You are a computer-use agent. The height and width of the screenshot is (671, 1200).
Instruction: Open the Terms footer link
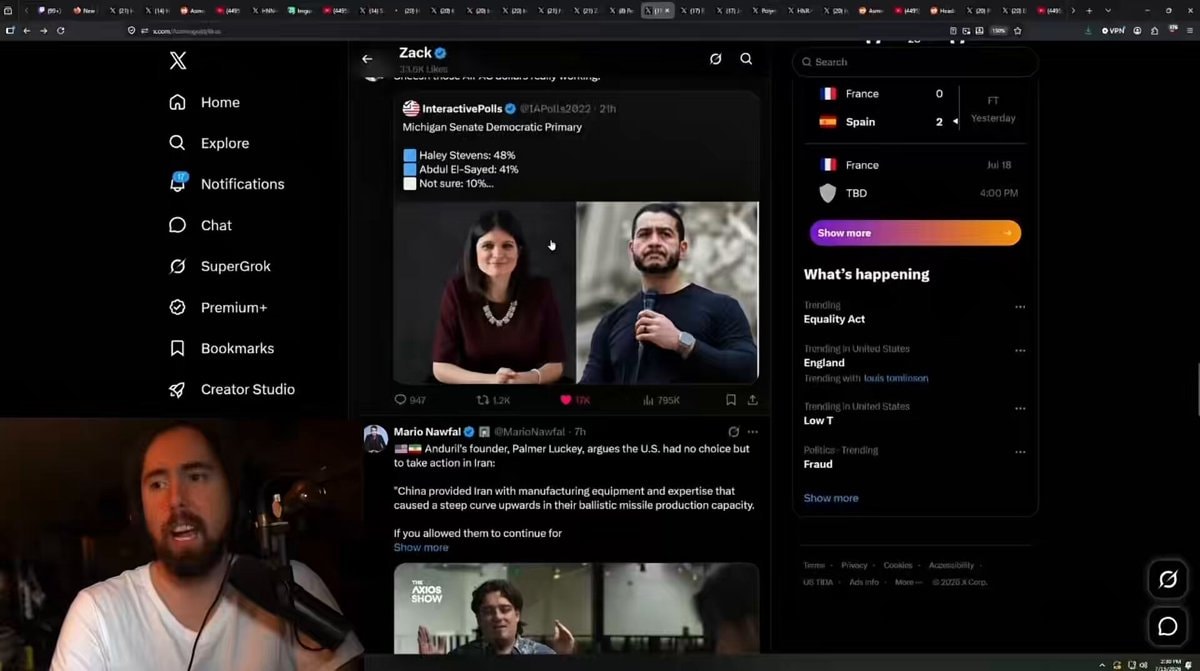click(x=814, y=566)
